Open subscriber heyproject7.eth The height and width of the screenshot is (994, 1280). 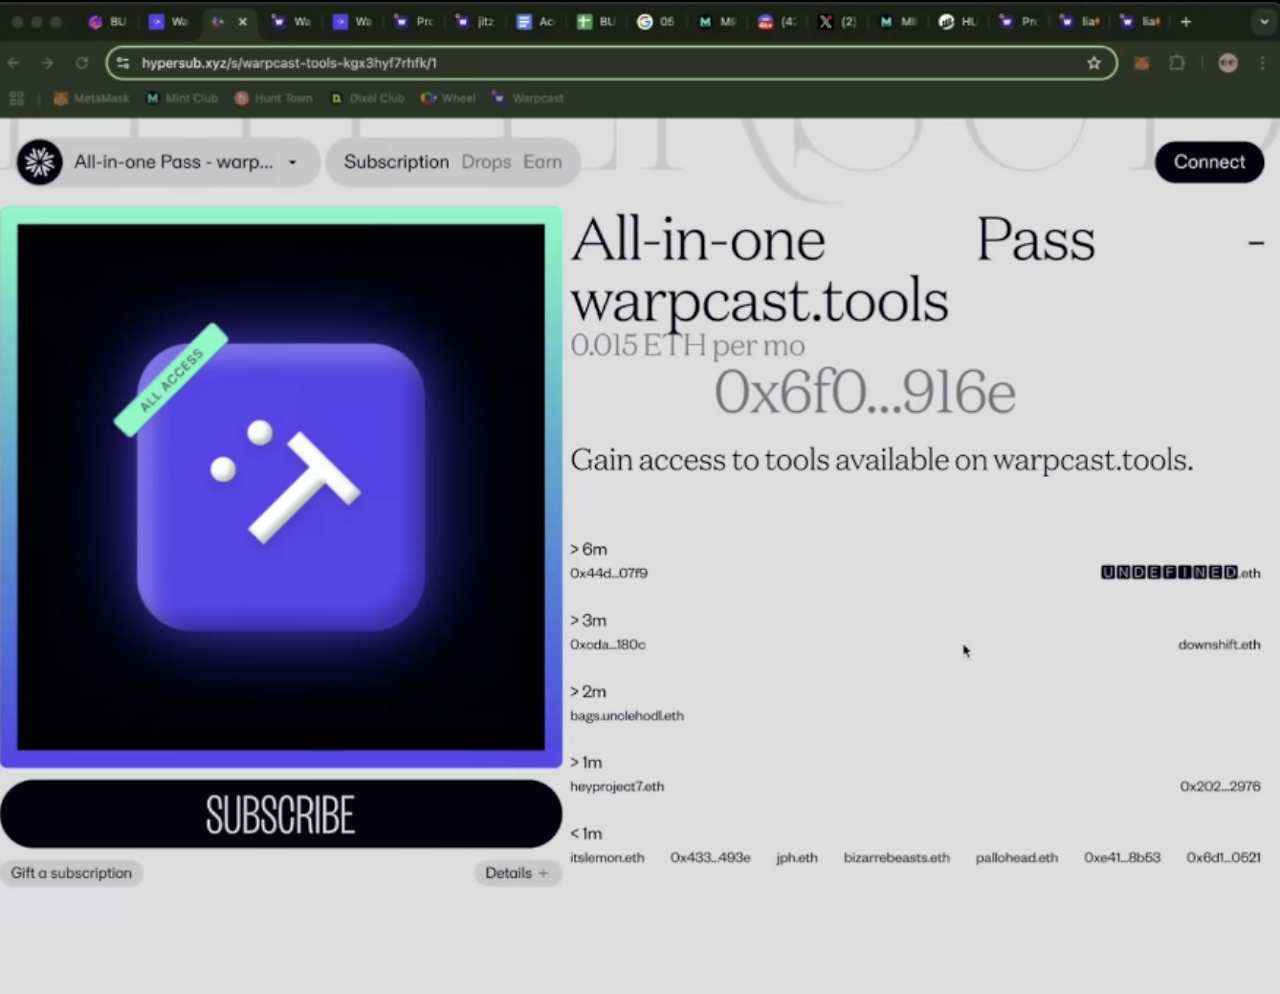click(x=617, y=787)
